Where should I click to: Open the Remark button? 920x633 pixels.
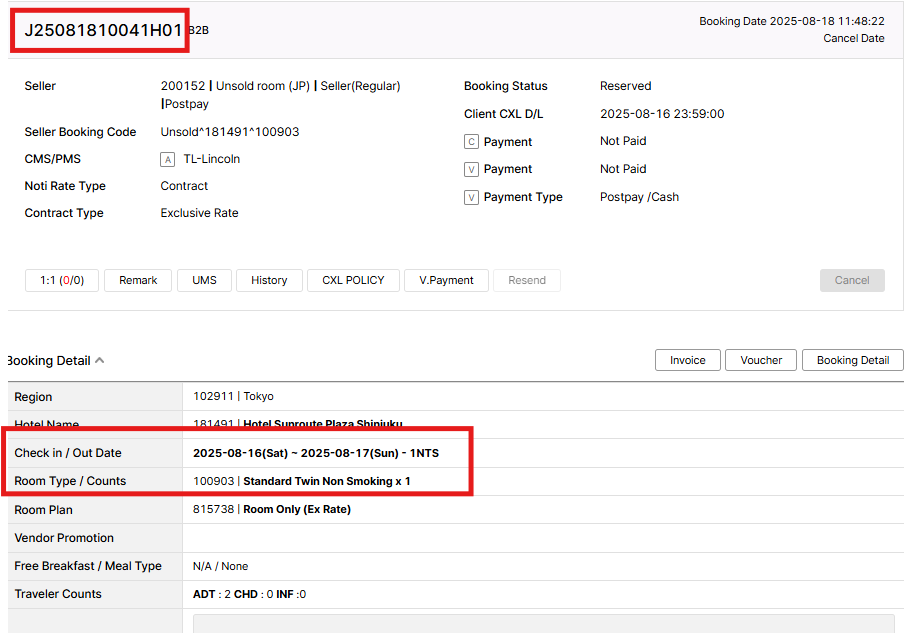pos(138,281)
